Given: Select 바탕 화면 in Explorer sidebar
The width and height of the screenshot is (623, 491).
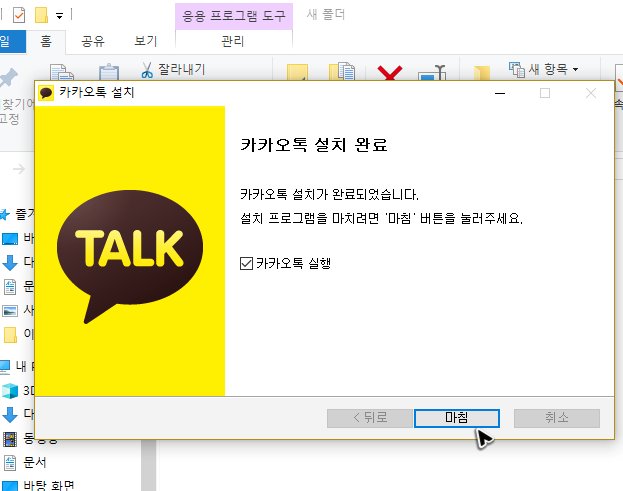Looking at the screenshot, I should [x=48, y=485].
